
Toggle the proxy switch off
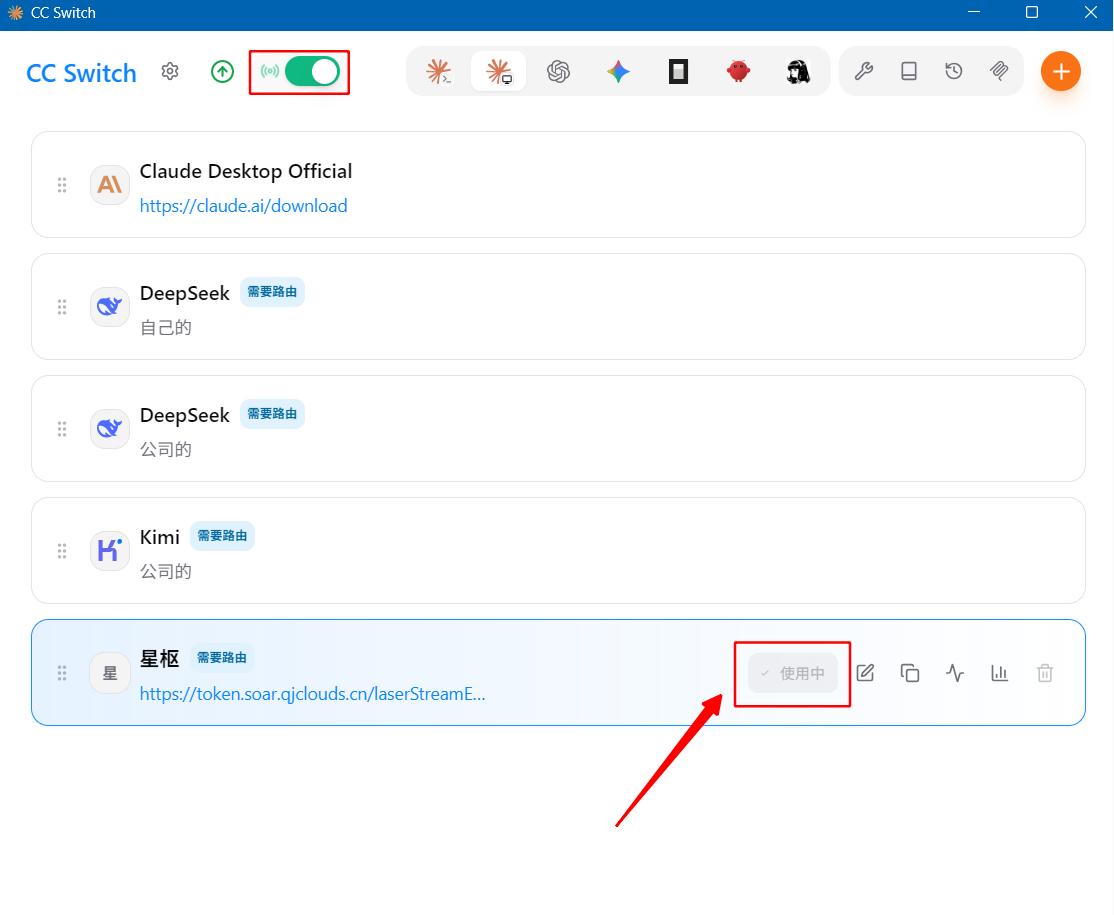point(313,71)
